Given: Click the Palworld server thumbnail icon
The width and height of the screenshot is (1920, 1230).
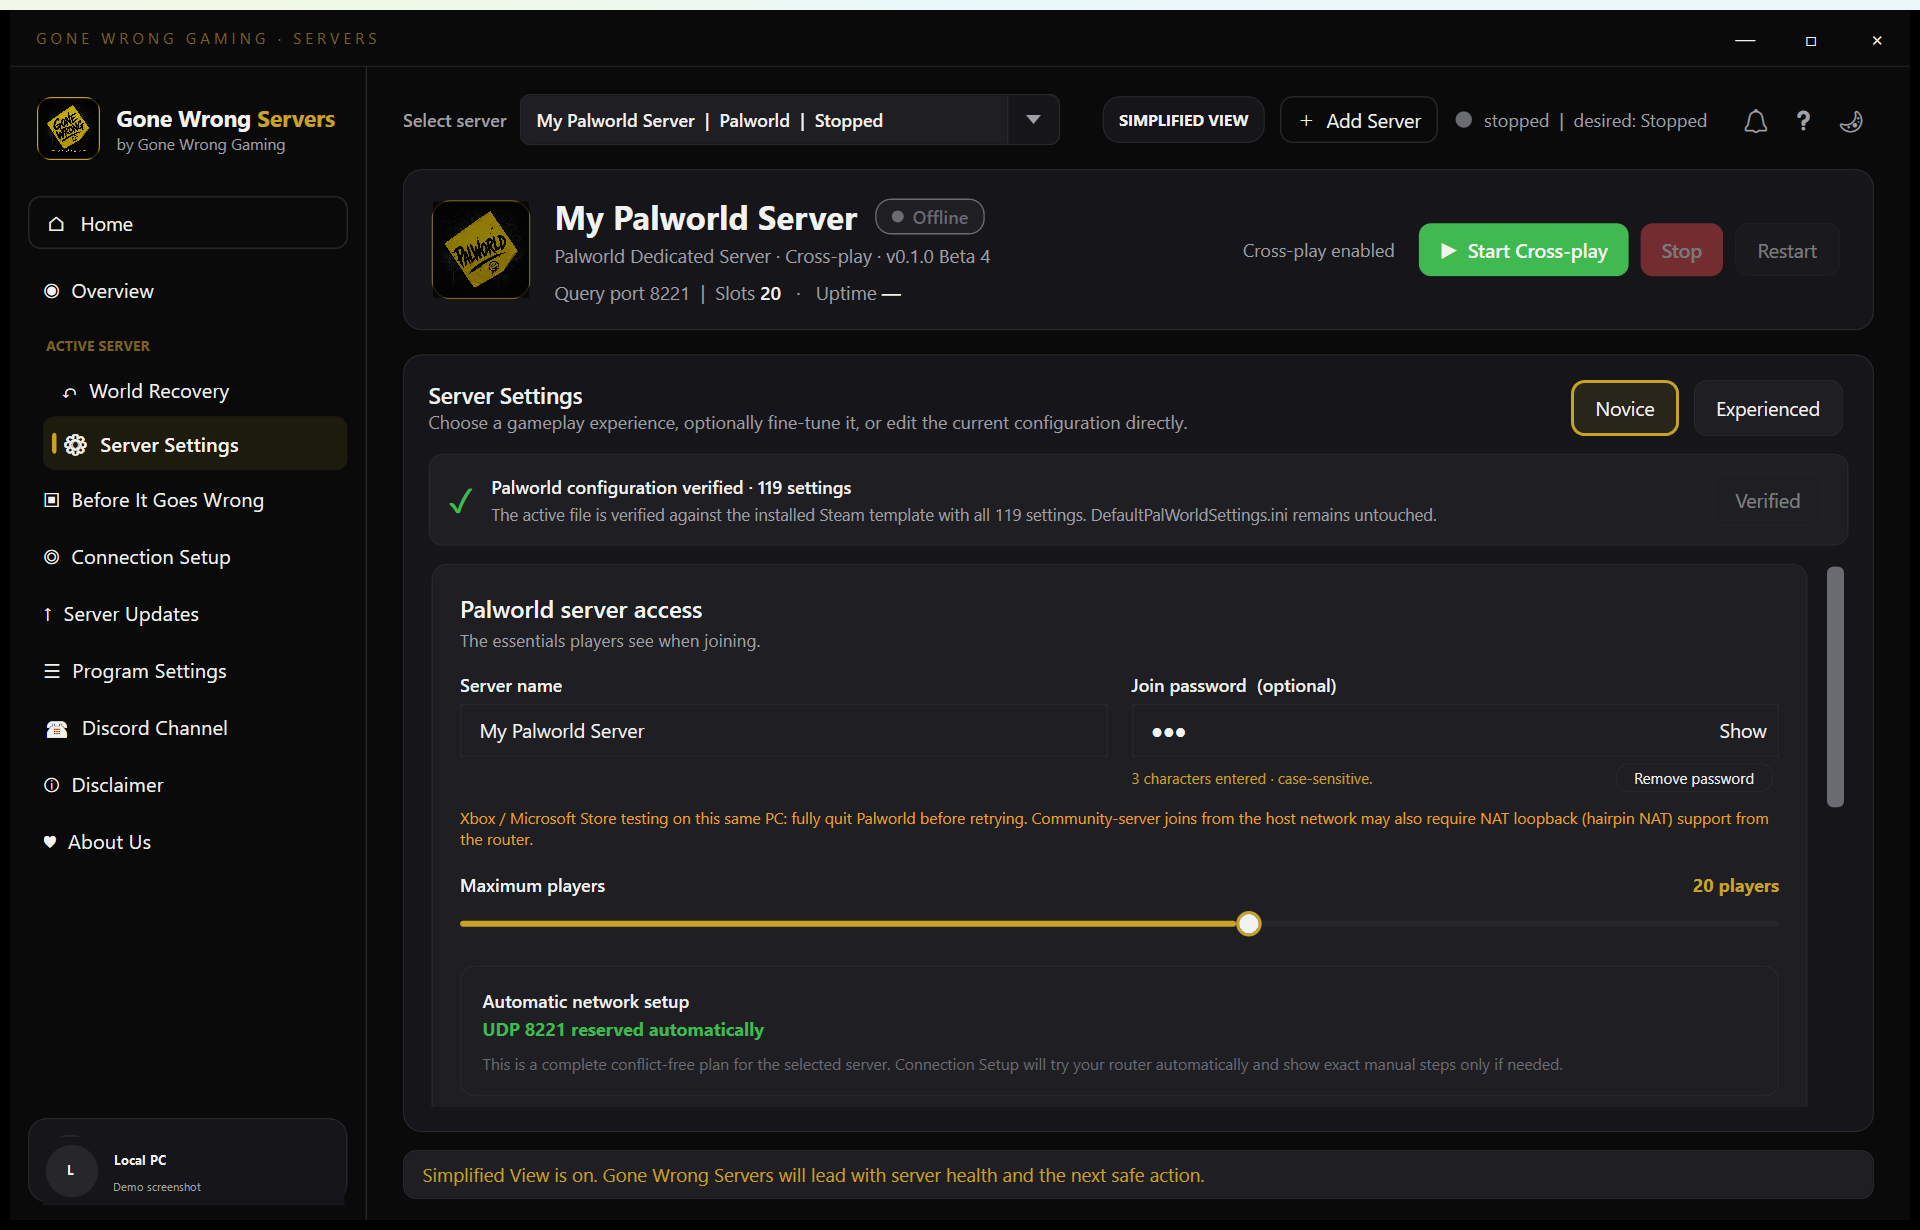Looking at the screenshot, I should 481,249.
